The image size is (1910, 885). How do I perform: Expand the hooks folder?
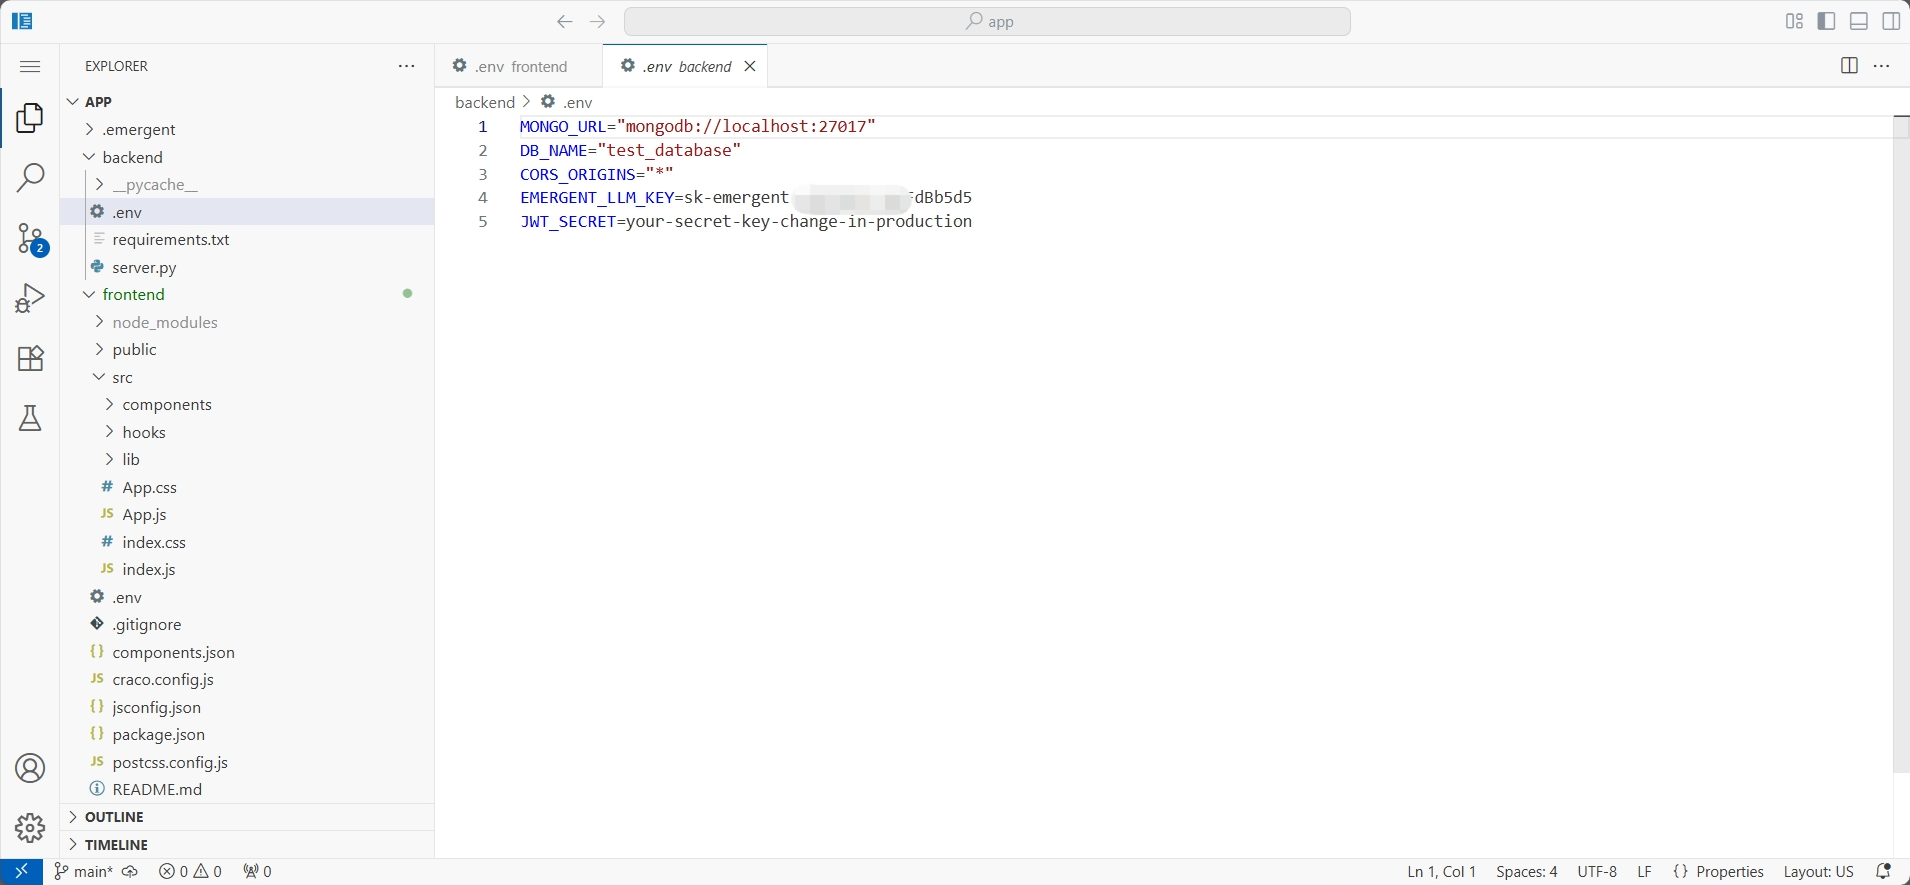pyautogui.click(x=247, y=432)
